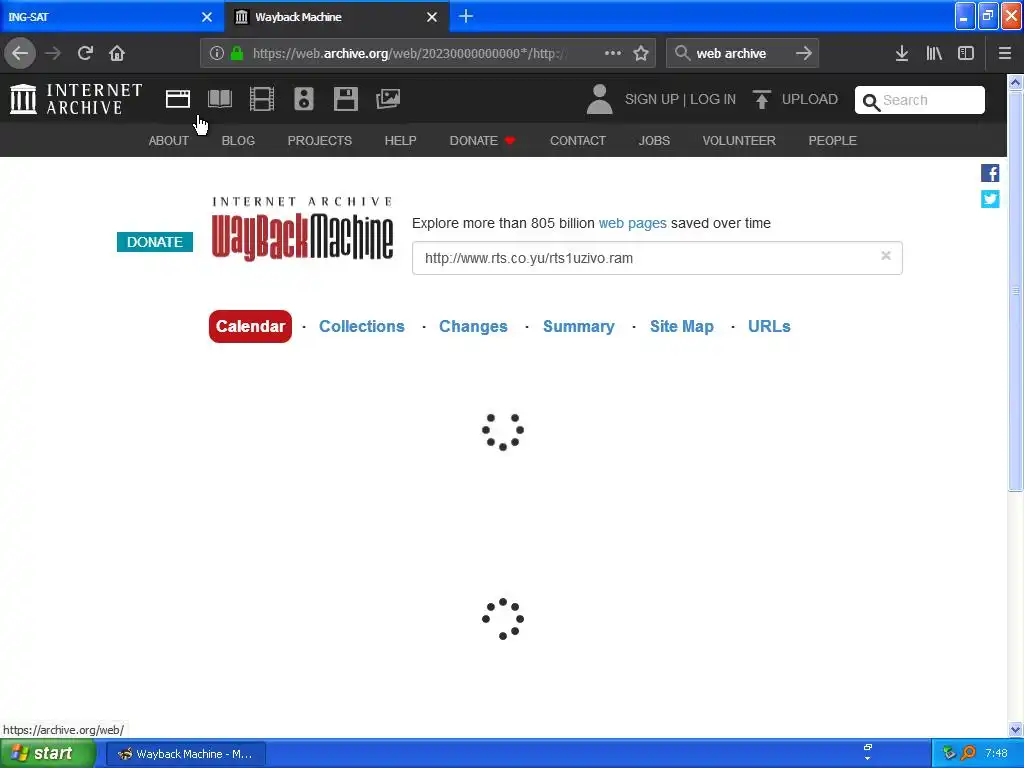Viewport: 1024px width, 768px height.
Task: Toggle Firefox sidebar view
Action: coord(966,54)
